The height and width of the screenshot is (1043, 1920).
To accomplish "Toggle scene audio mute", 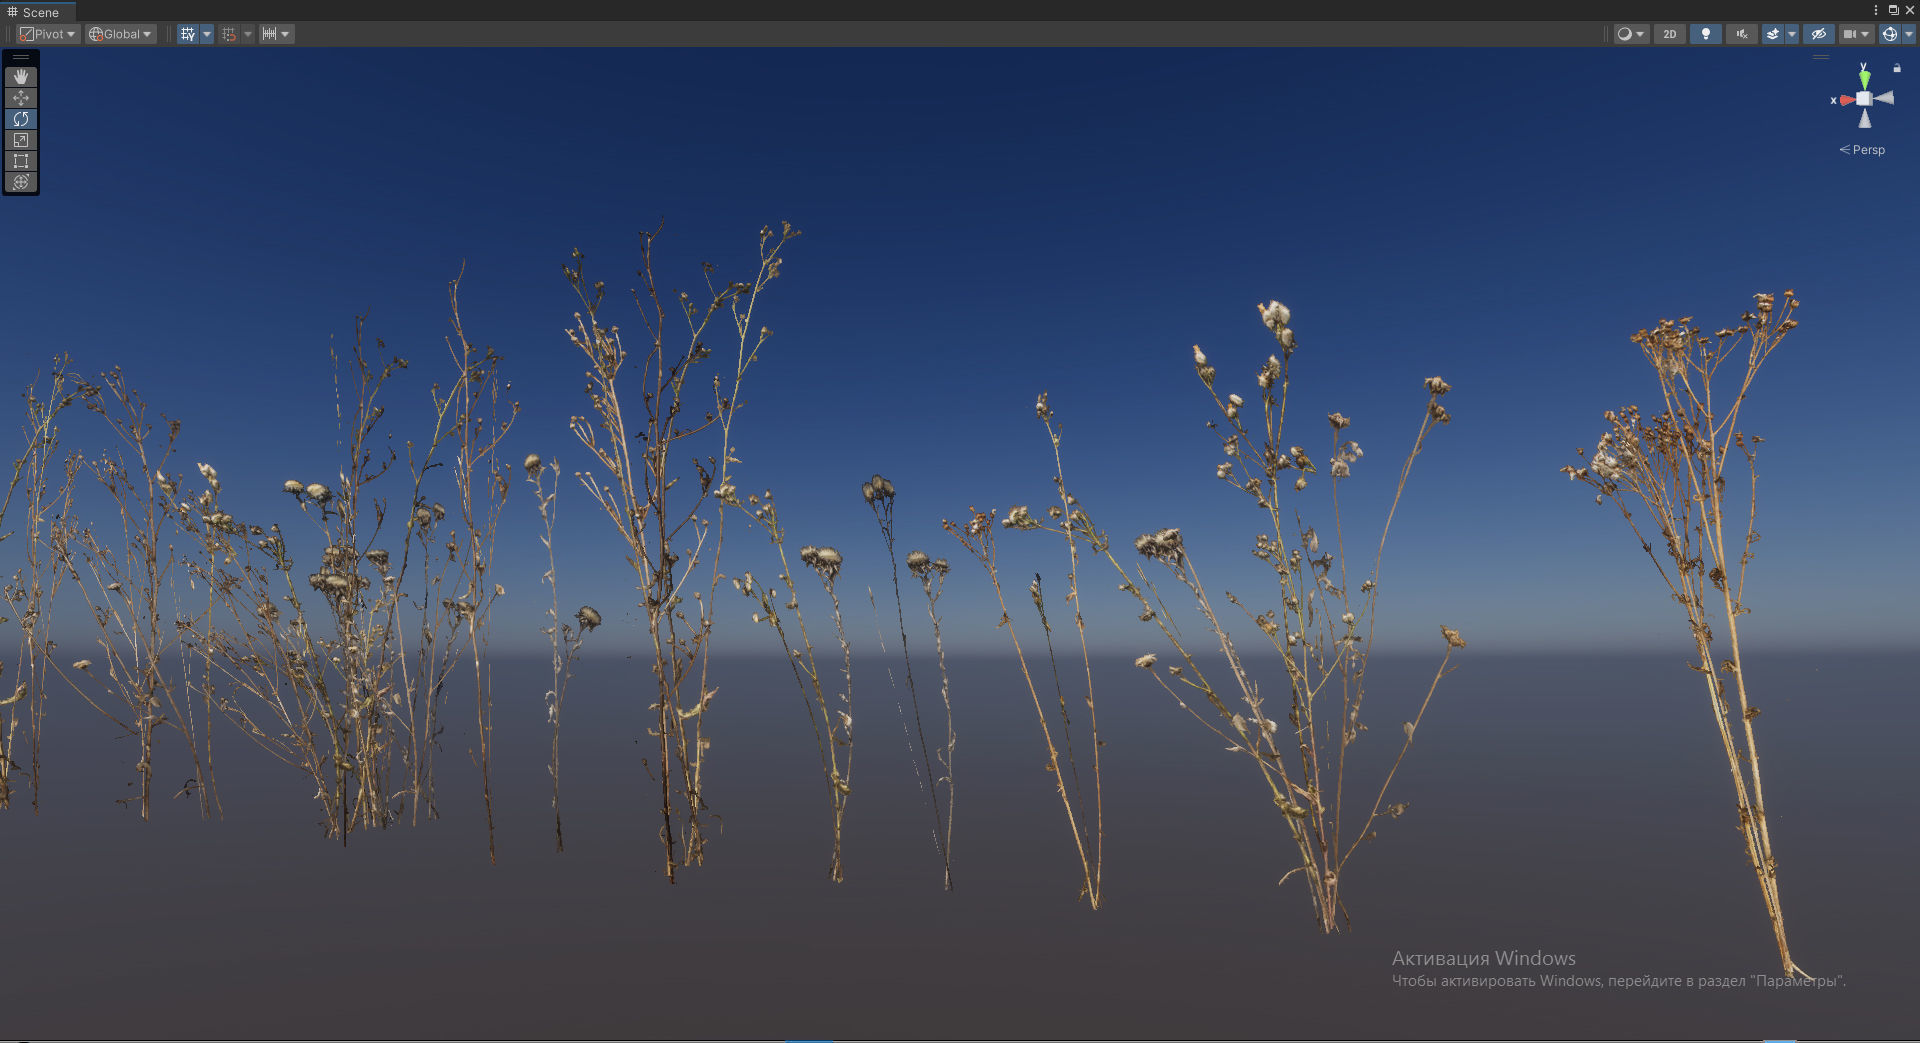I will 1741,34.
